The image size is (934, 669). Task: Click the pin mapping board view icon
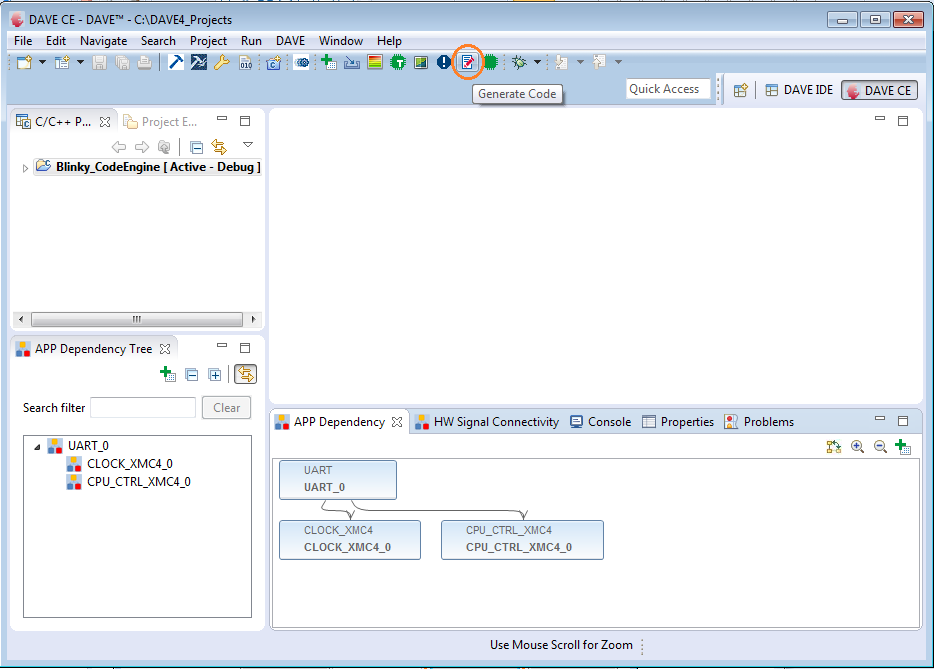coord(421,62)
